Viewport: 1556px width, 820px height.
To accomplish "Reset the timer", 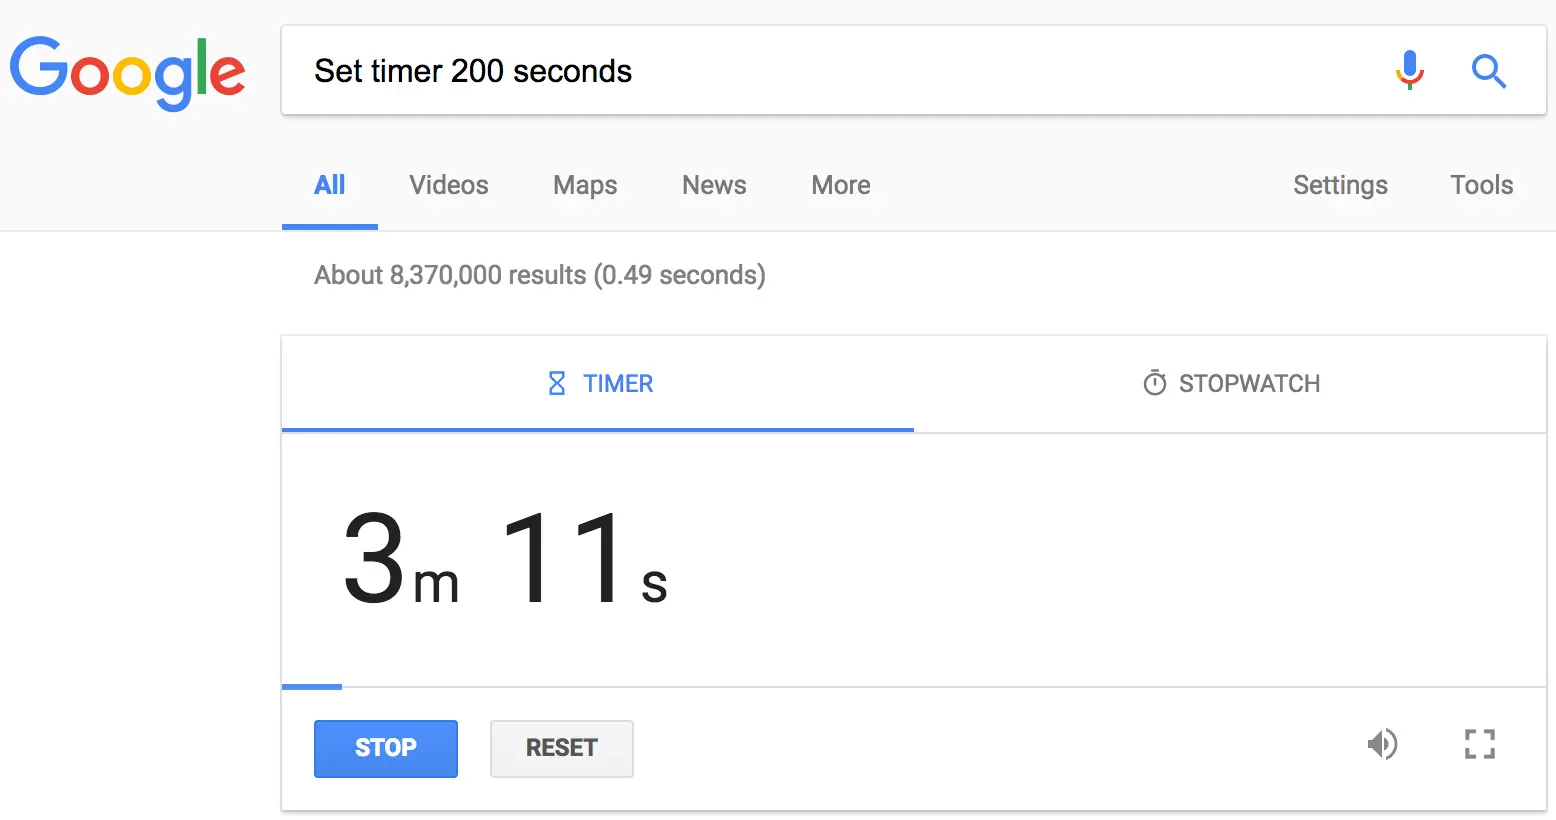I will click(x=561, y=748).
